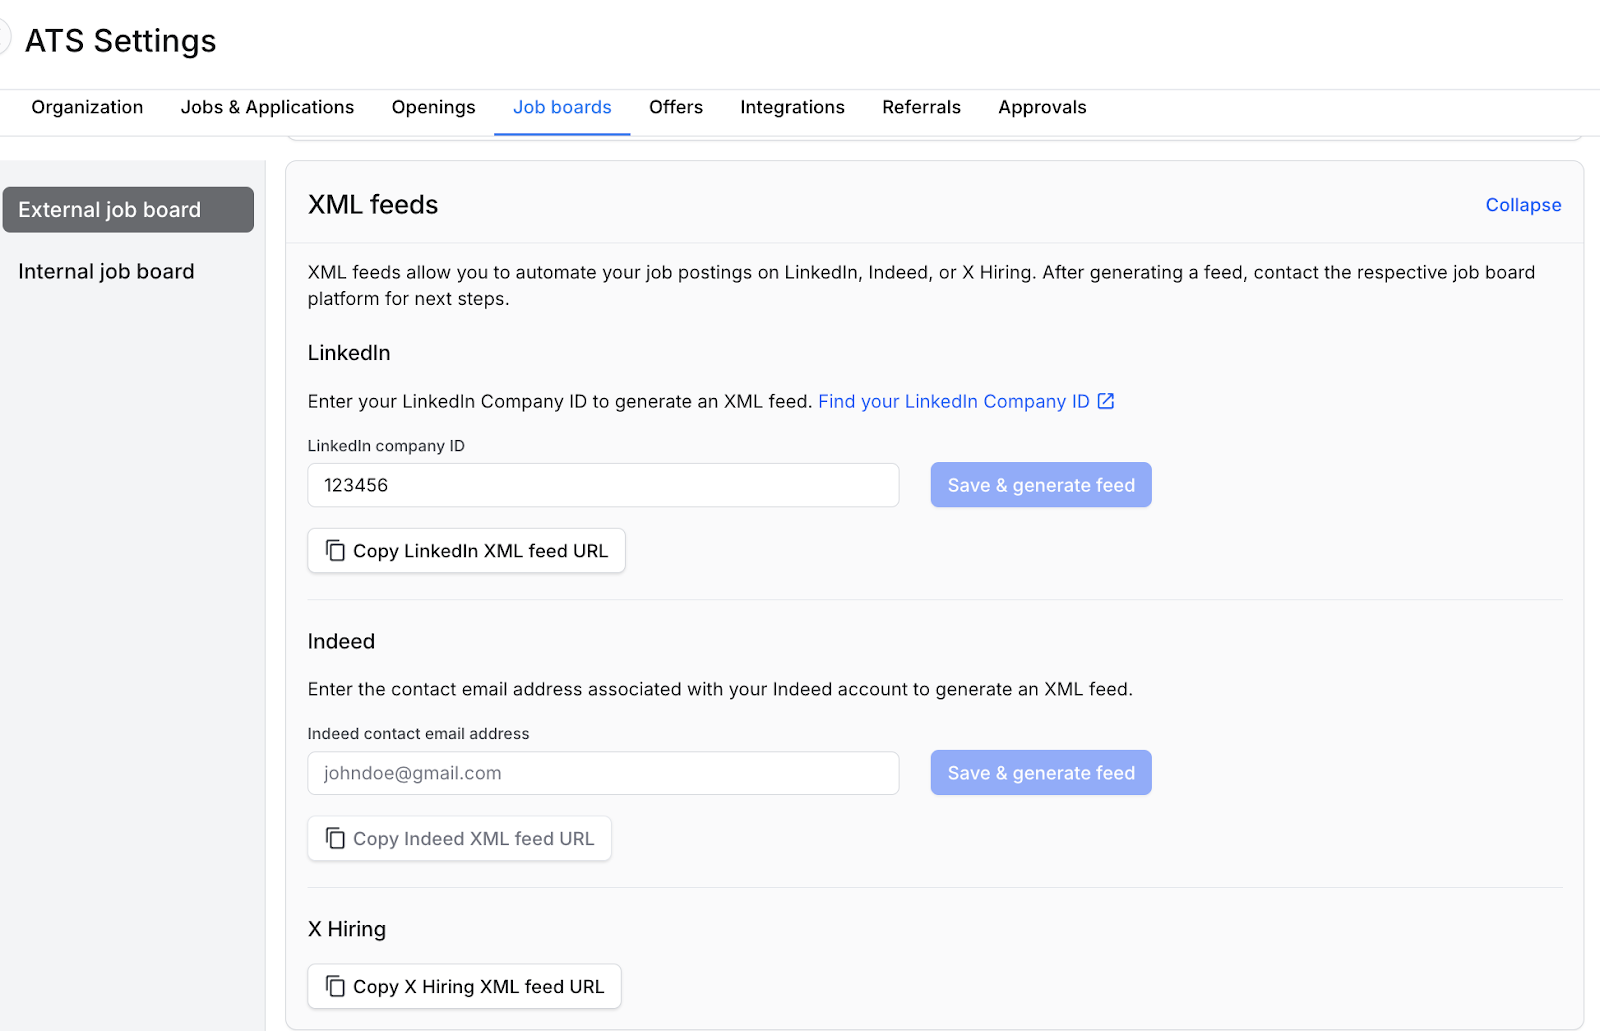1600x1031 pixels.
Task: Select External job board in sidebar
Action: tap(128, 210)
